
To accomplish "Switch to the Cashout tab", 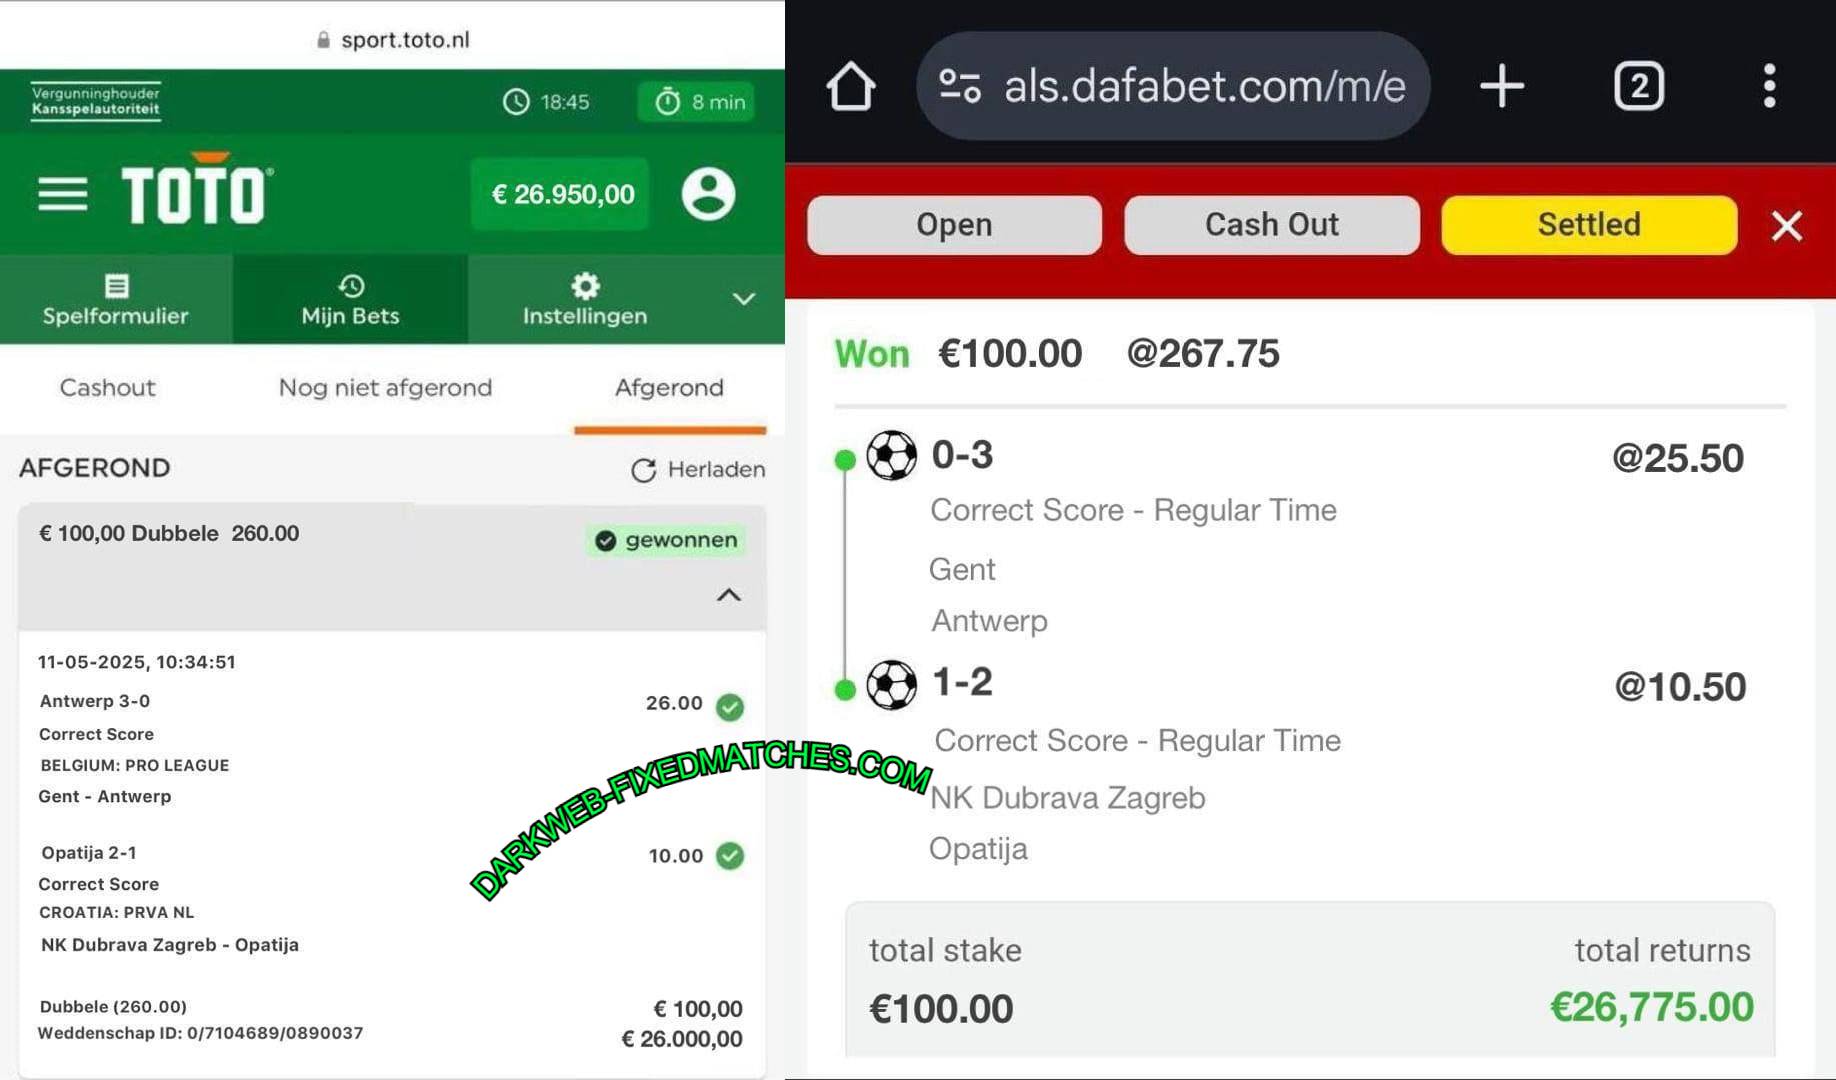I will (x=108, y=388).
